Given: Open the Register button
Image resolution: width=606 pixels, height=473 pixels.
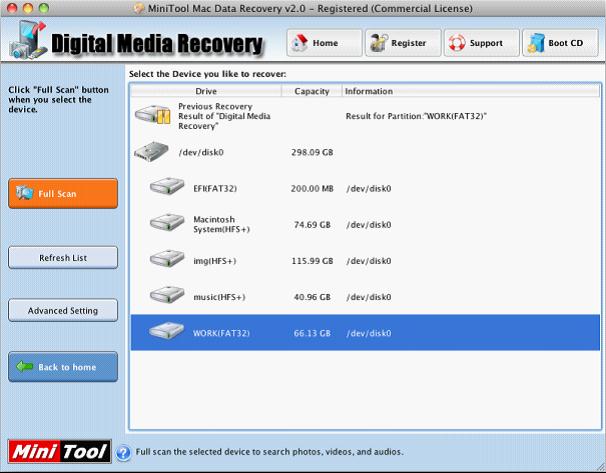Looking at the screenshot, I should tap(403, 43).
